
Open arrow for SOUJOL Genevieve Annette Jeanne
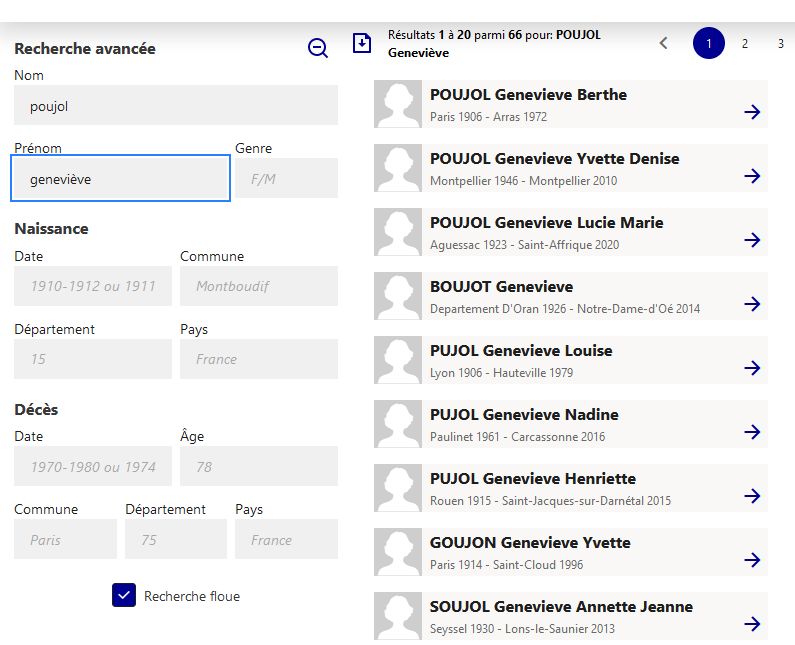pyautogui.click(x=752, y=624)
